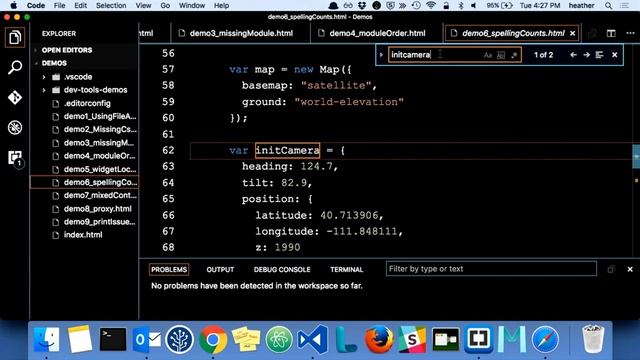The height and width of the screenshot is (360, 640).
Task: Open changes icon in editor title bar
Action: pos(592,33)
